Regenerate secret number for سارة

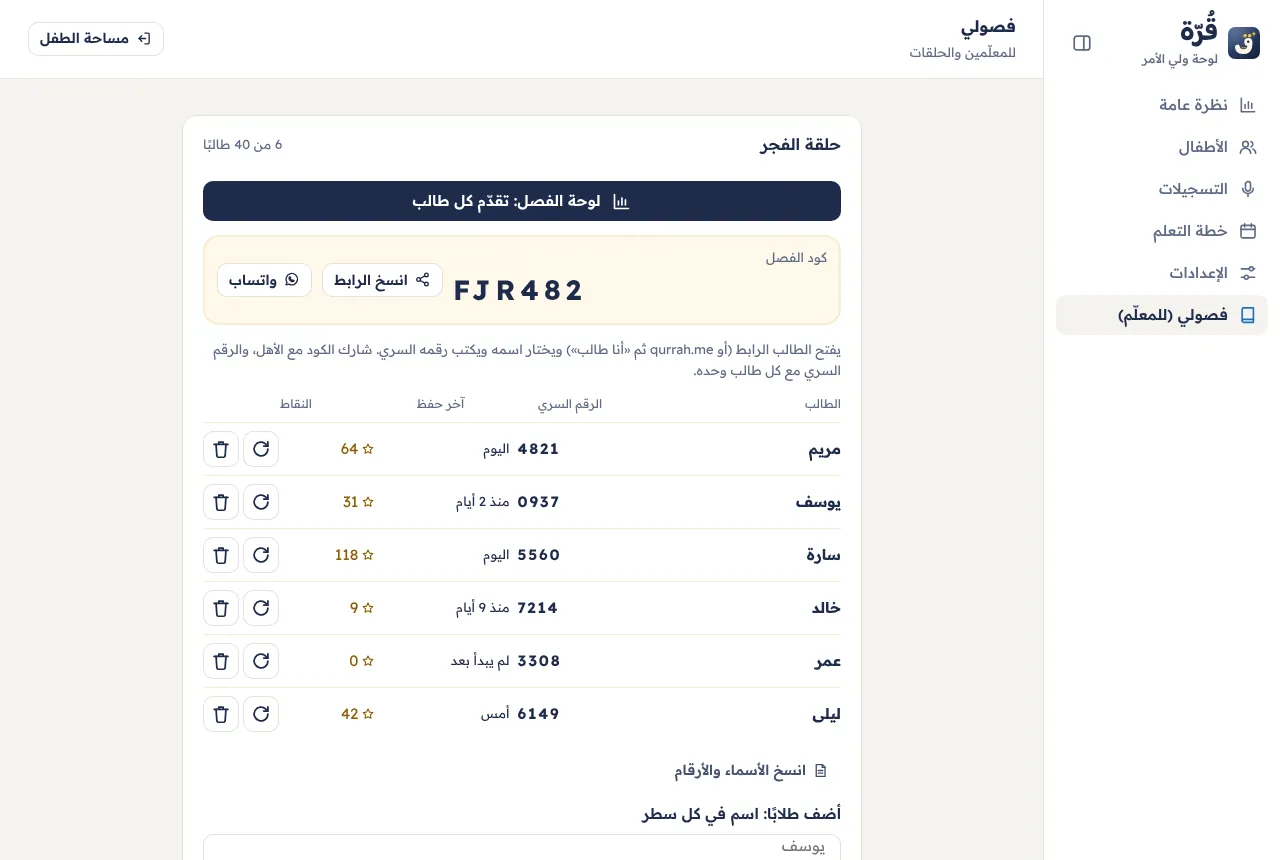(x=261, y=555)
